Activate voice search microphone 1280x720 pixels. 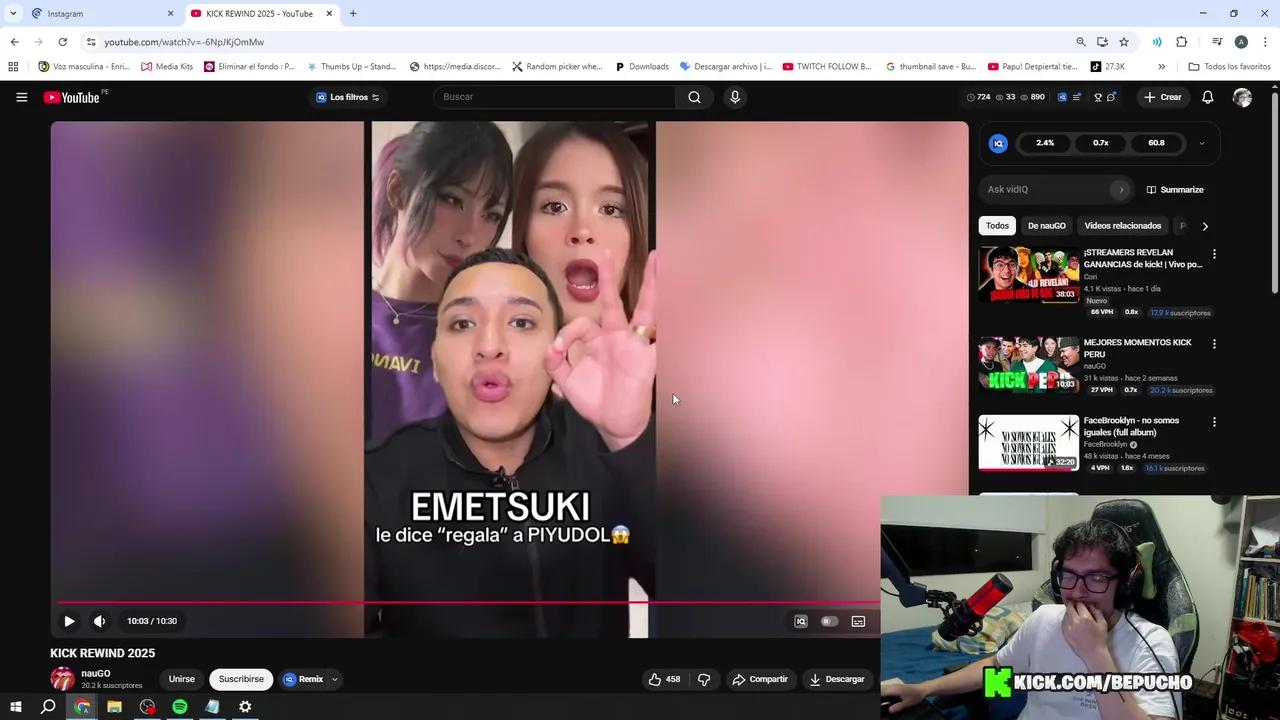(735, 97)
